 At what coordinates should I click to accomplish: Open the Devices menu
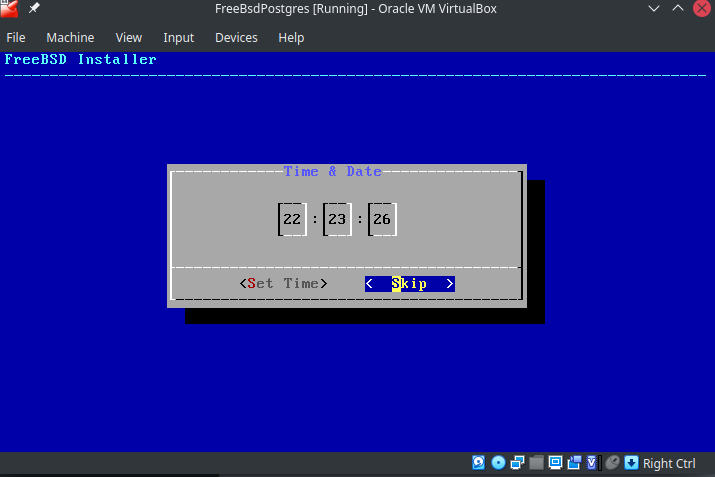(236, 37)
